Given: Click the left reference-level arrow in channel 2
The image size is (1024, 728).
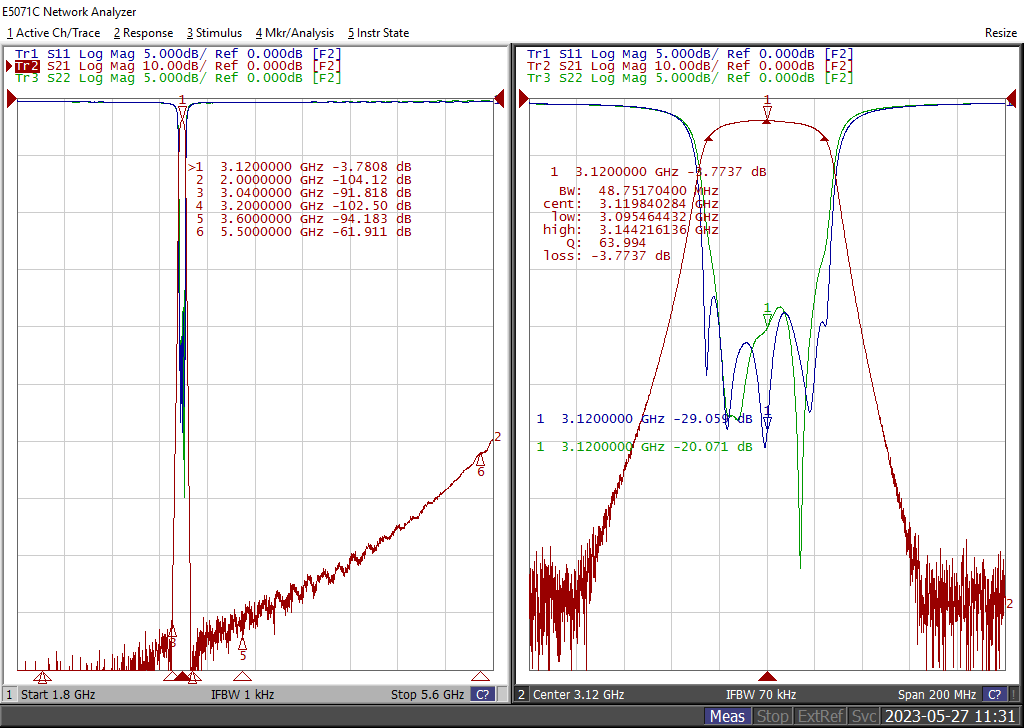Looking at the screenshot, I should [x=522, y=99].
